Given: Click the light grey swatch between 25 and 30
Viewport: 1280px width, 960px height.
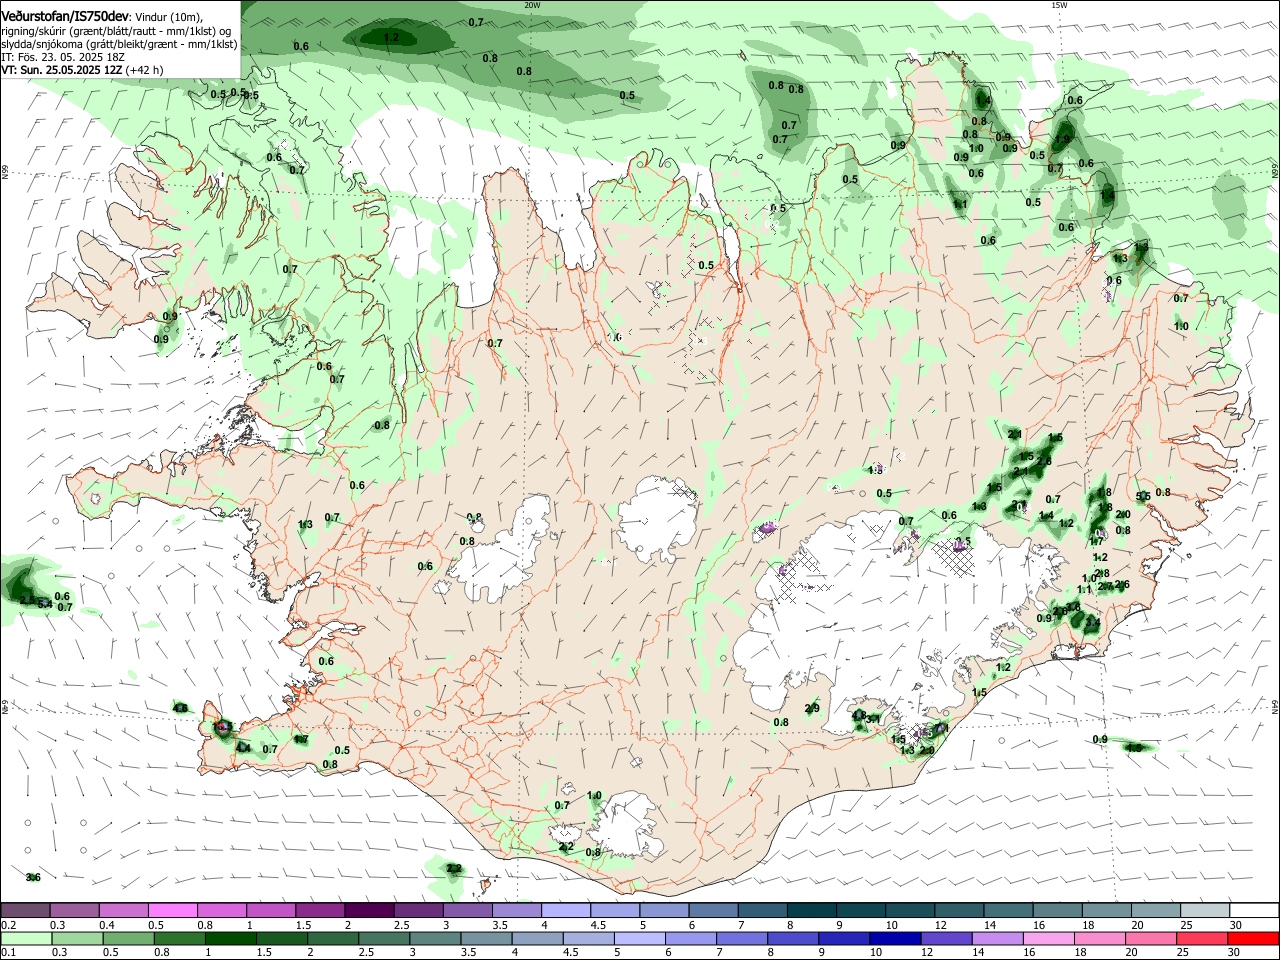Looking at the screenshot, I should (x=1204, y=910).
